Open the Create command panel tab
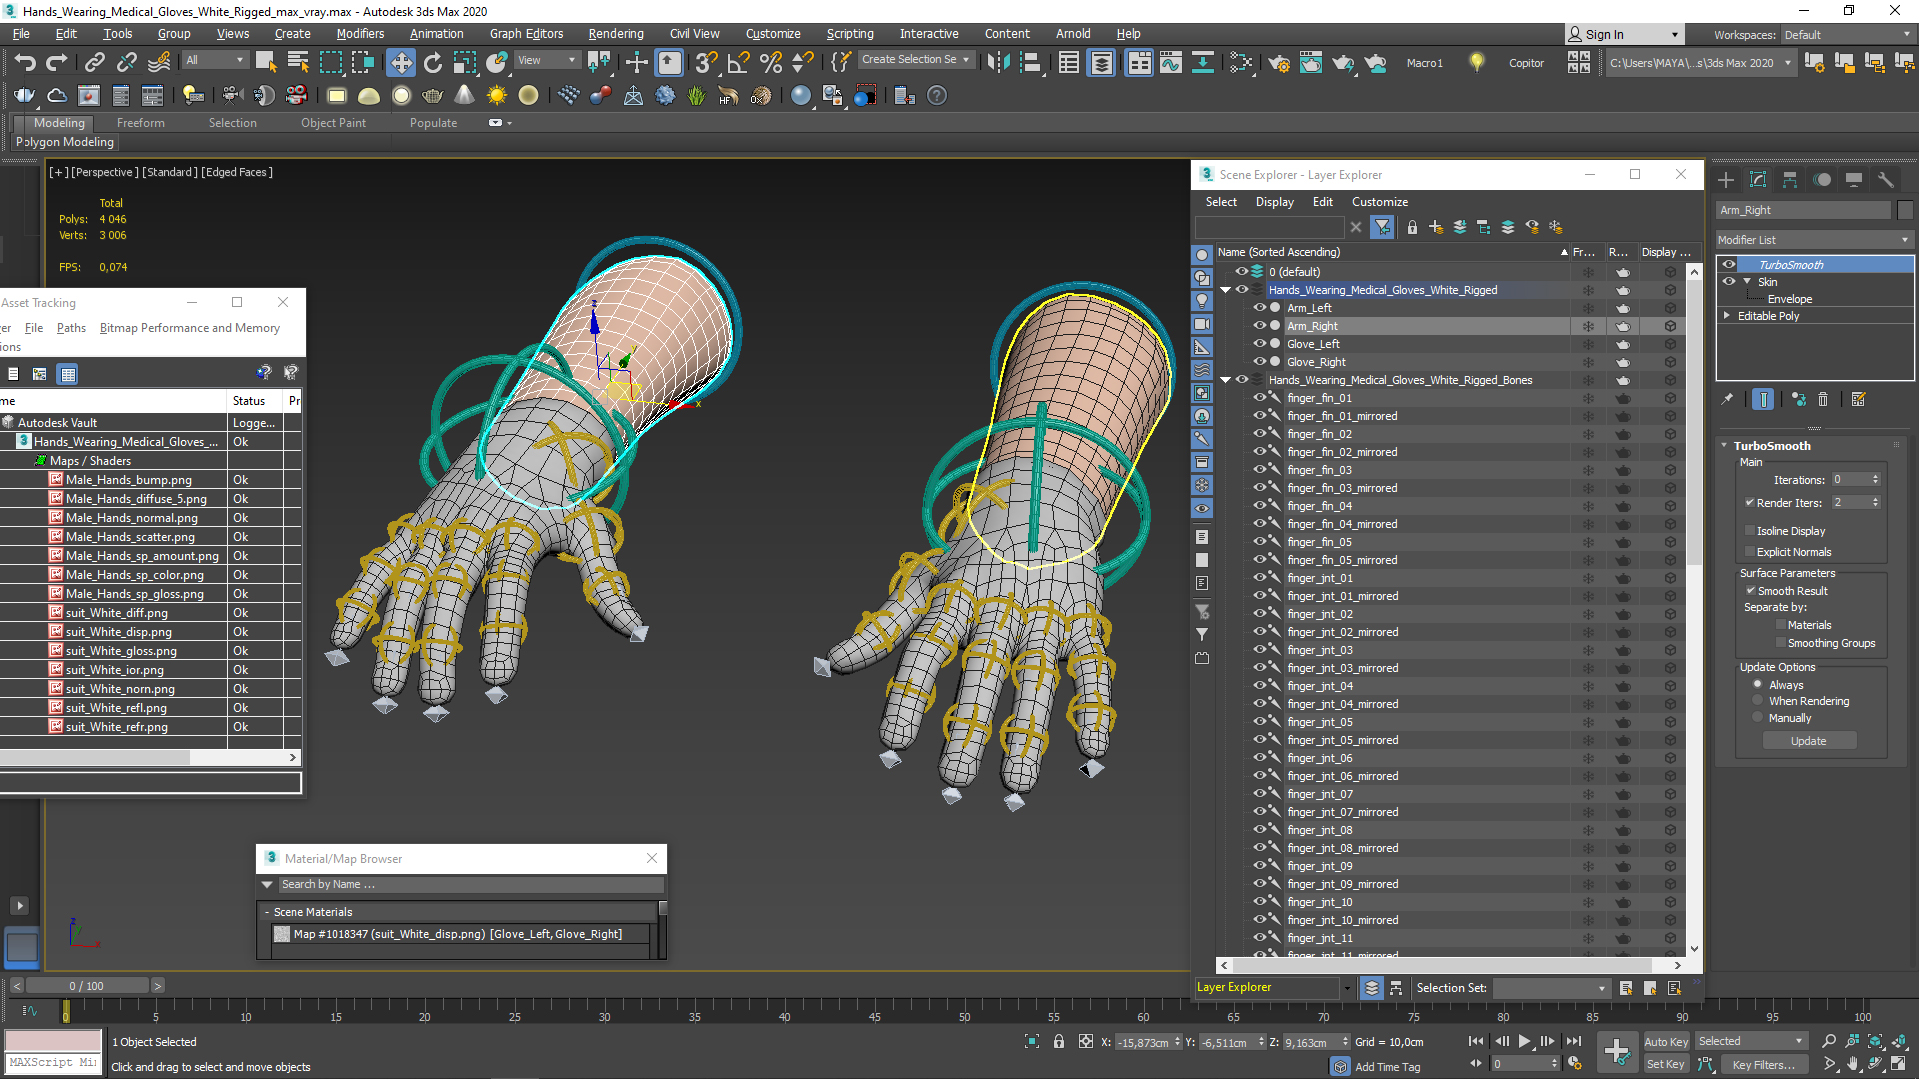Image resolution: width=1920 pixels, height=1080 pixels. 1726,180
